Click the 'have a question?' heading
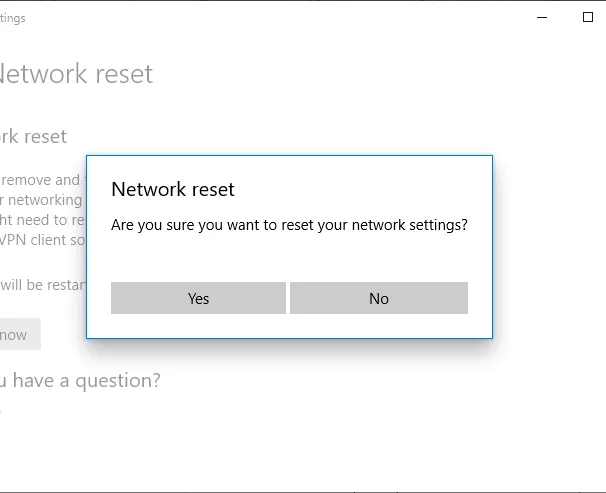606x493 pixels. pos(80,380)
